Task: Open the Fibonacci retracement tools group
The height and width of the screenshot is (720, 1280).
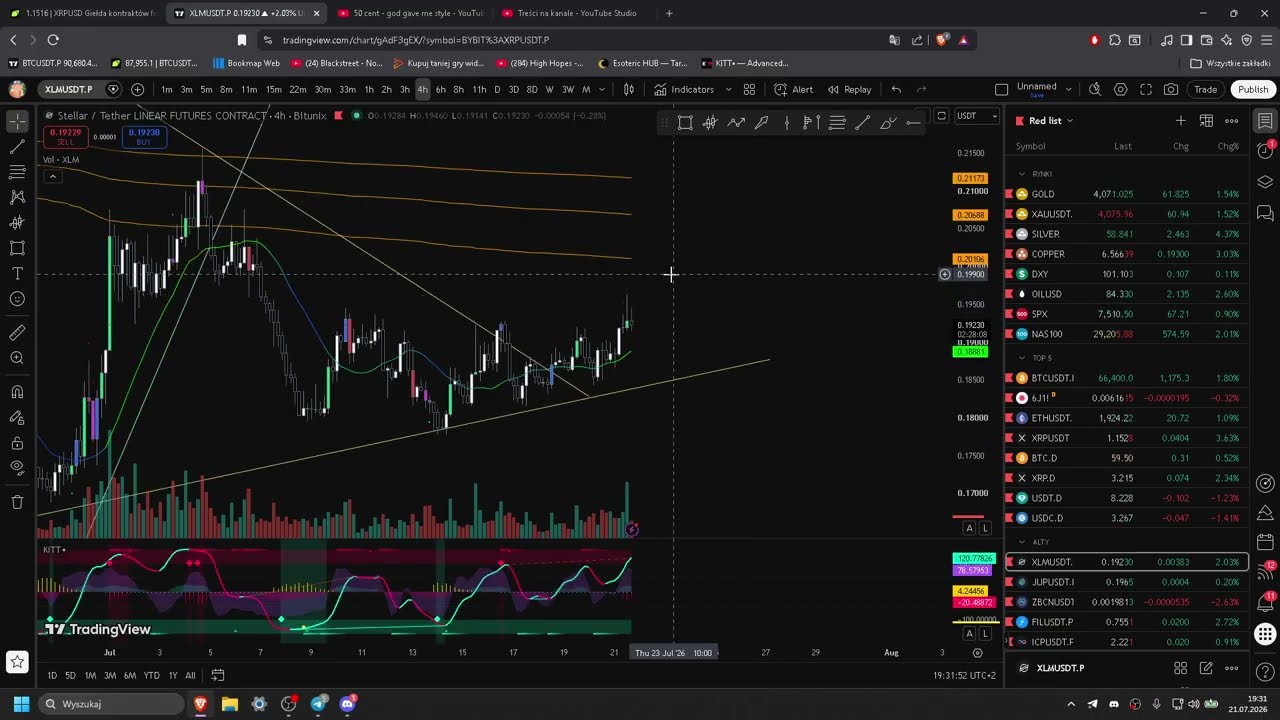Action: click(x=17, y=172)
